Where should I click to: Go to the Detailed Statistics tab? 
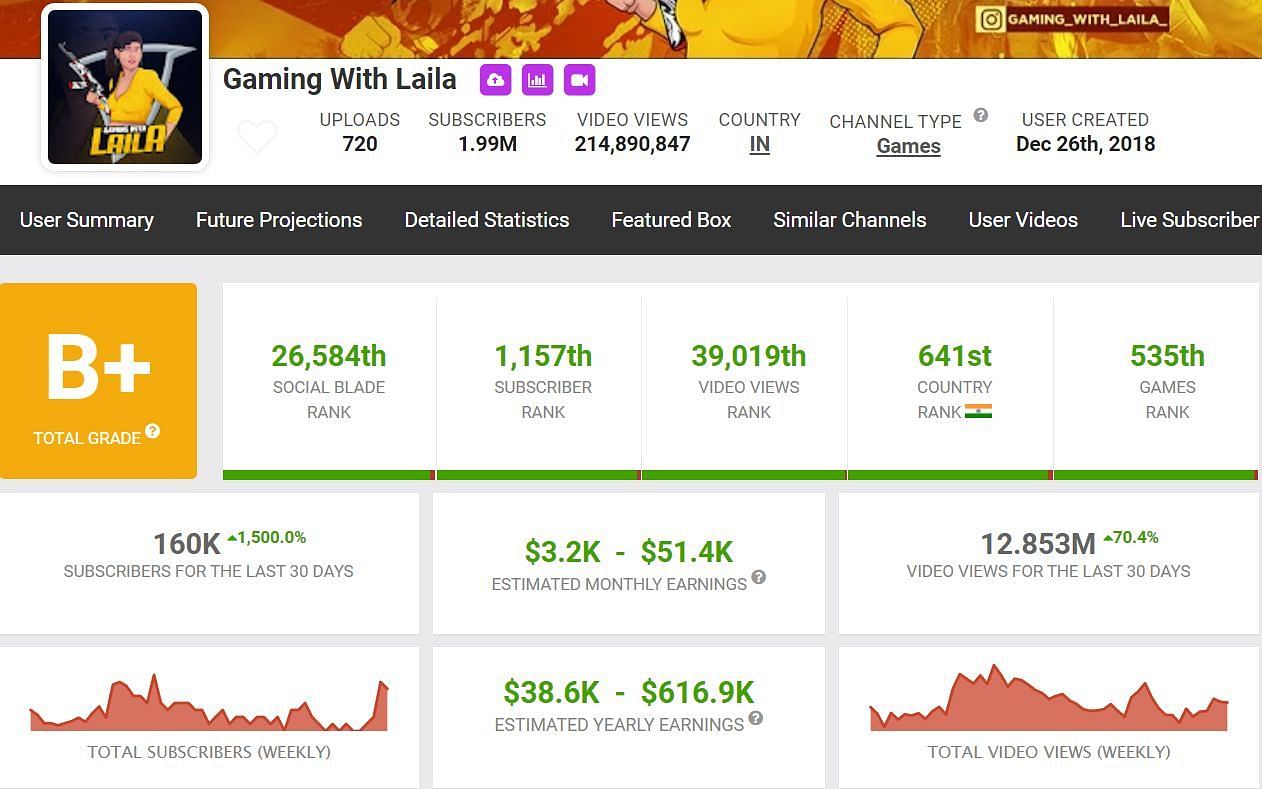[x=487, y=220]
